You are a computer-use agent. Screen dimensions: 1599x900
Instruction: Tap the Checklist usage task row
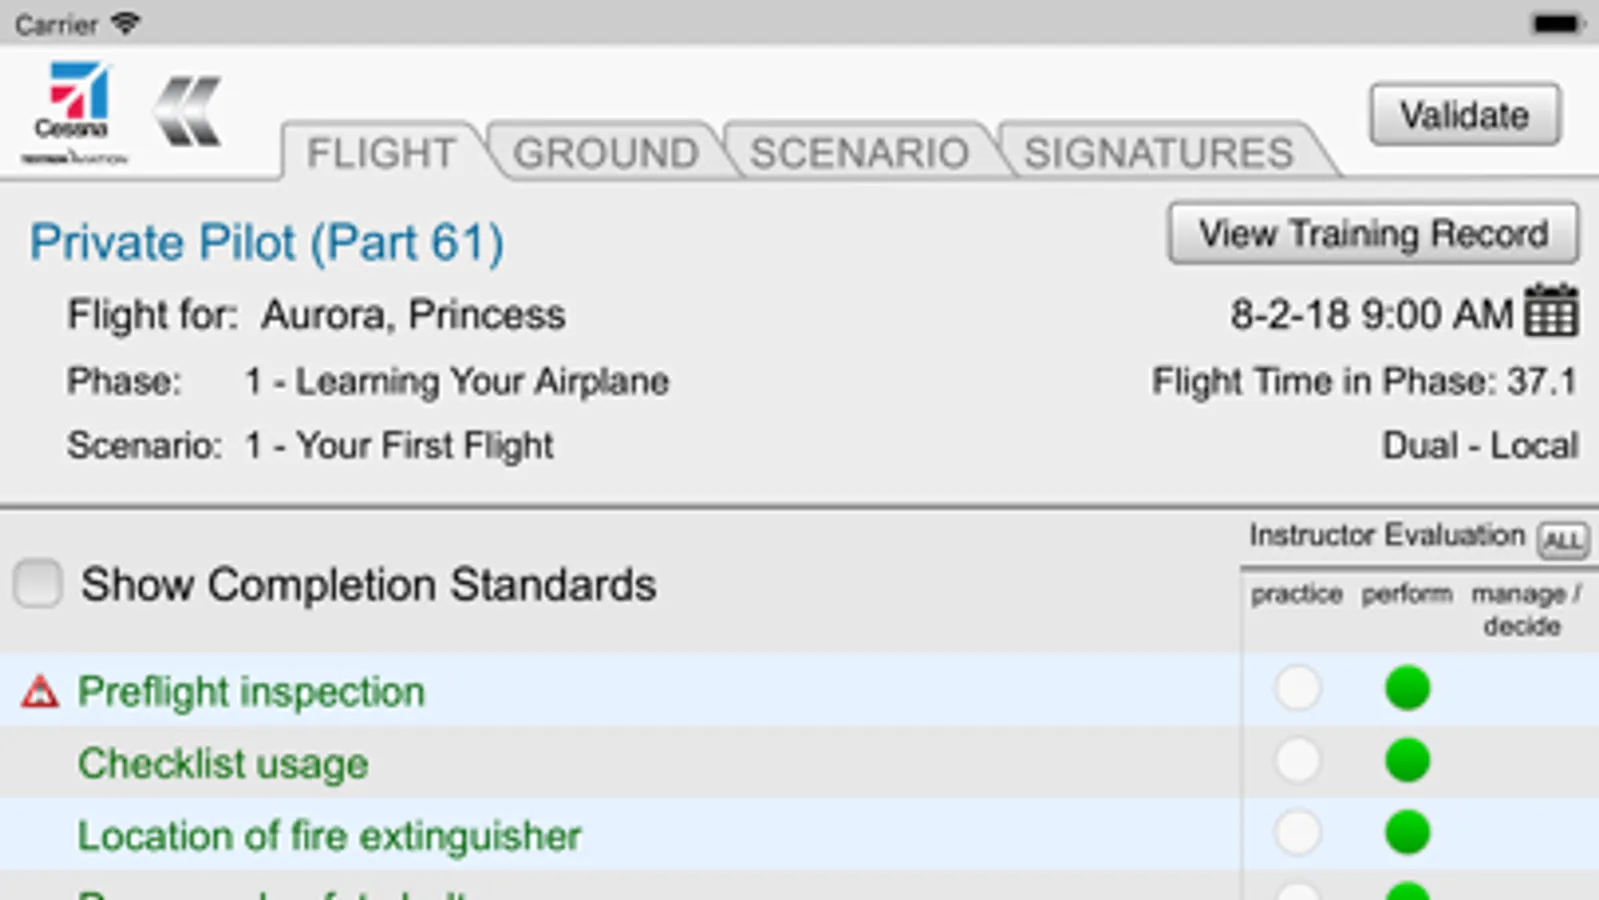pos(223,764)
